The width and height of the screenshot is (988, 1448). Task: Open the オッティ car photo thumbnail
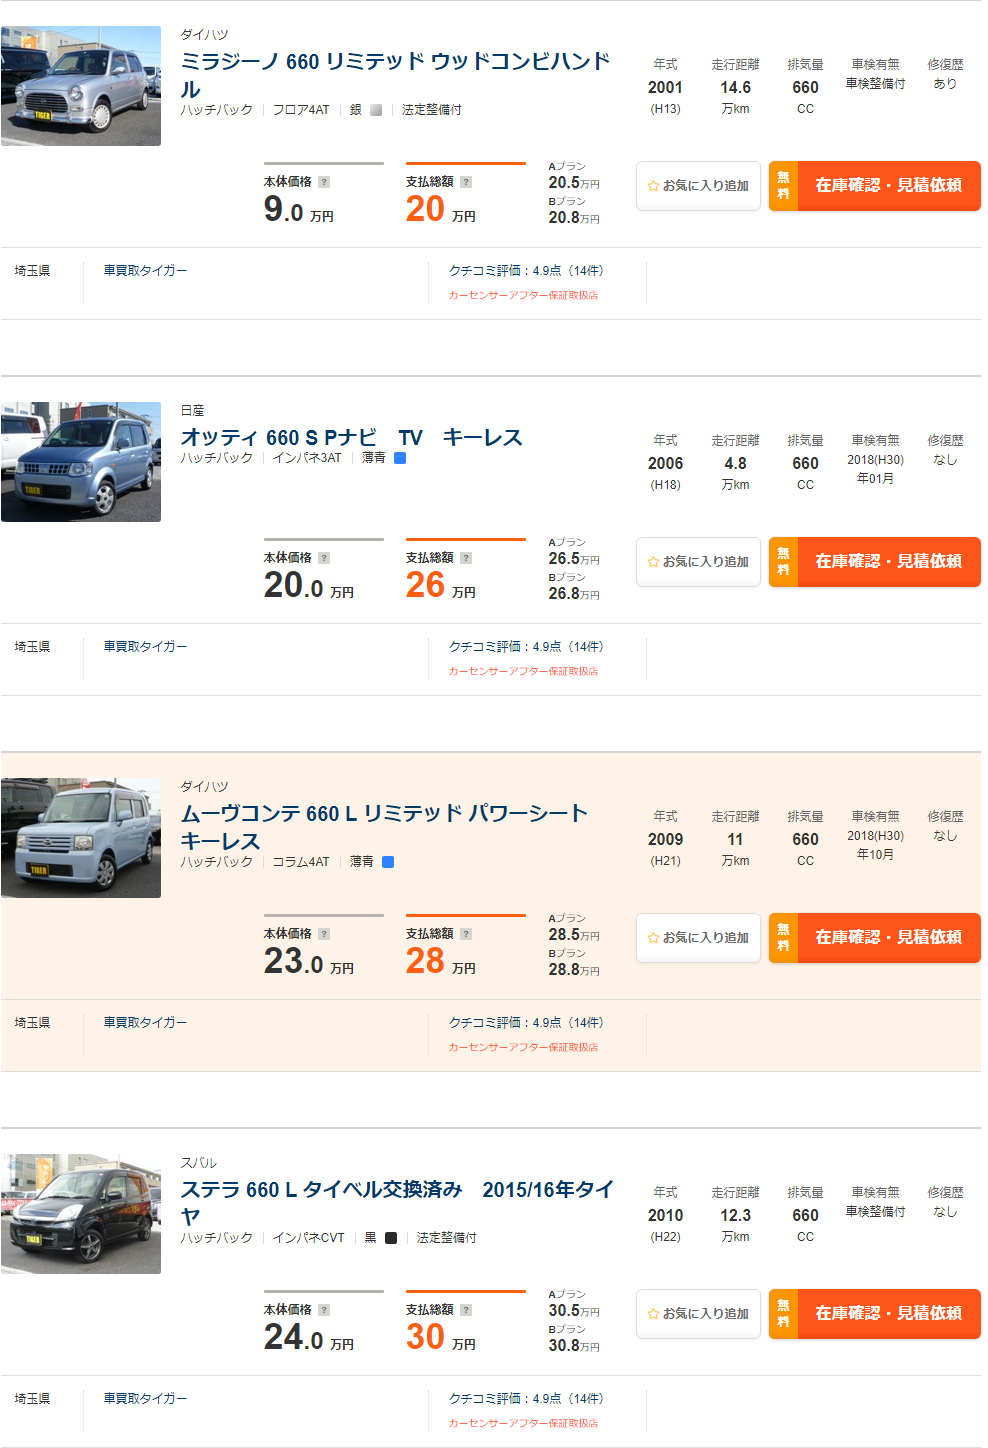[80, 462]
